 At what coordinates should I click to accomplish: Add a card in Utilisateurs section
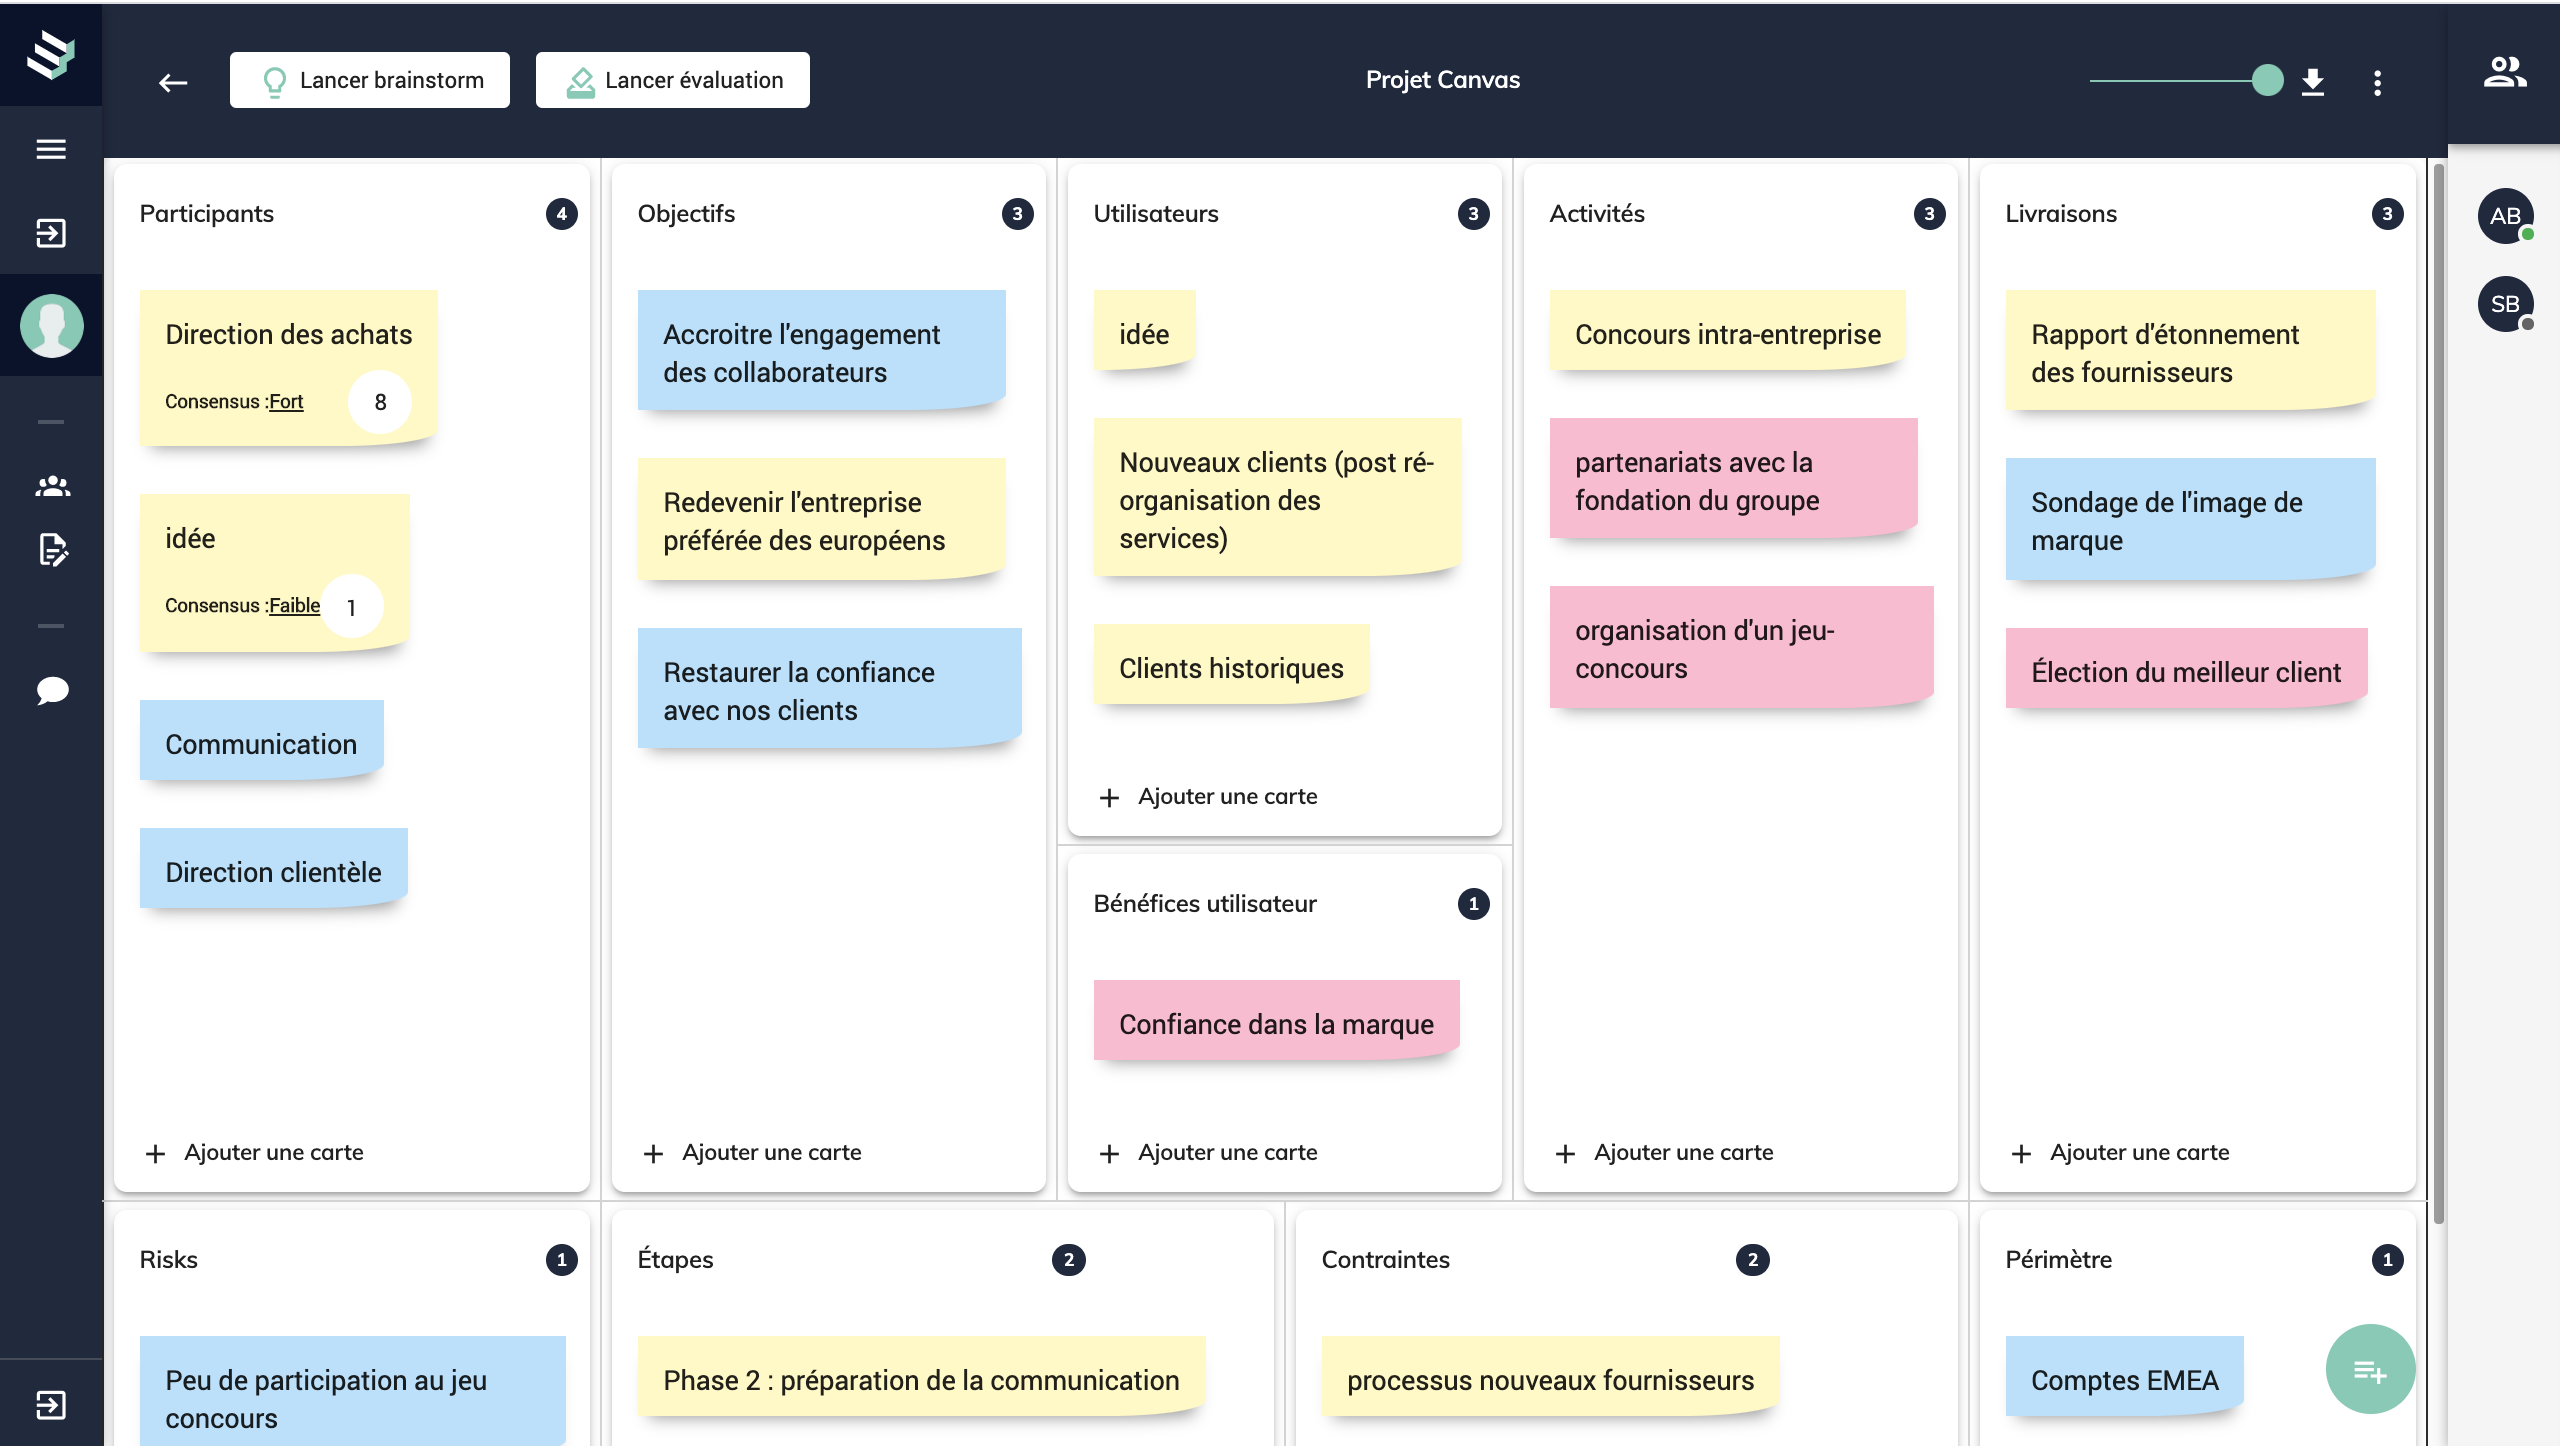click(1208, 797)
